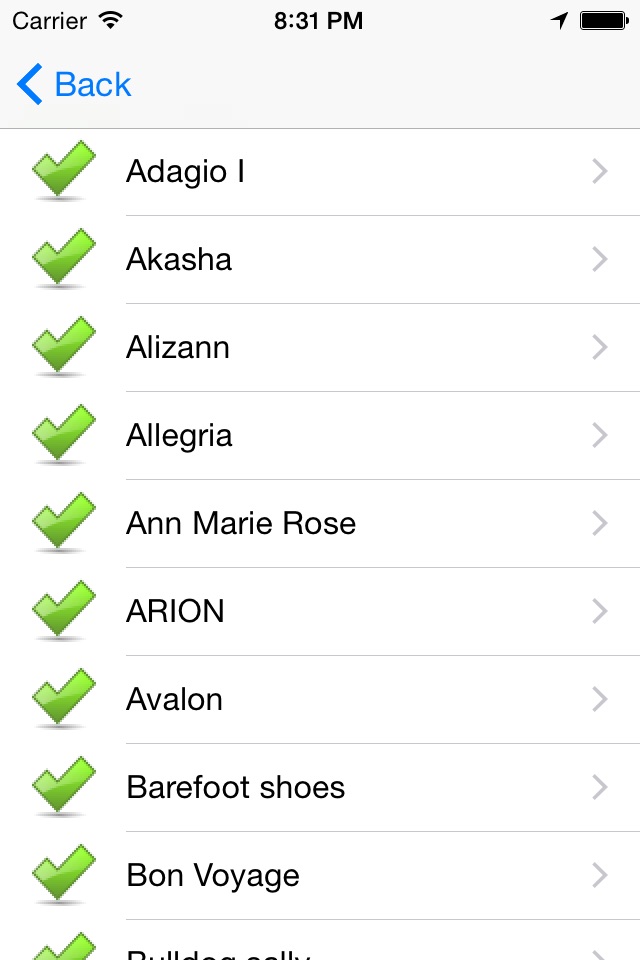
Task: Select the Akasha list entry
Action: [x=320, y=259]
